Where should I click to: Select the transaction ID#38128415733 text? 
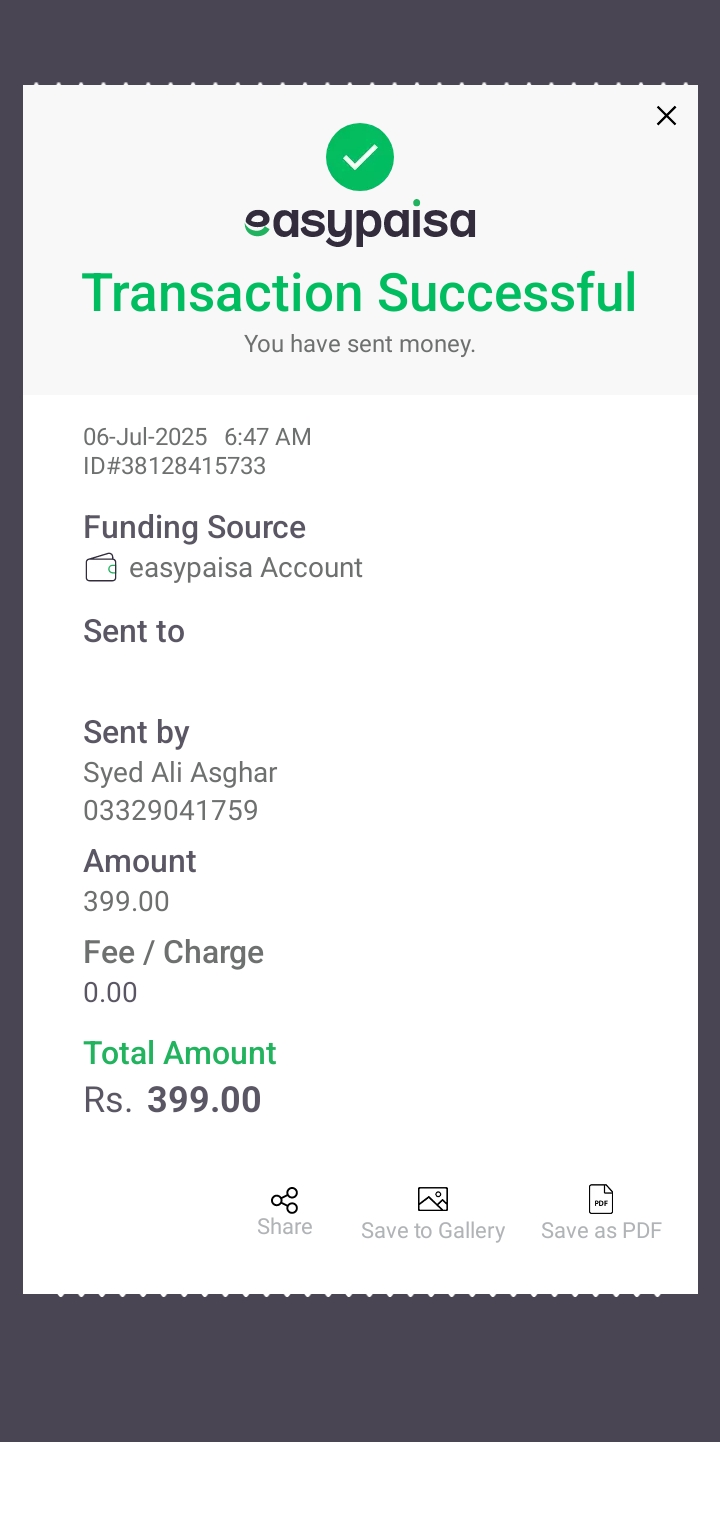coord(175,466)
